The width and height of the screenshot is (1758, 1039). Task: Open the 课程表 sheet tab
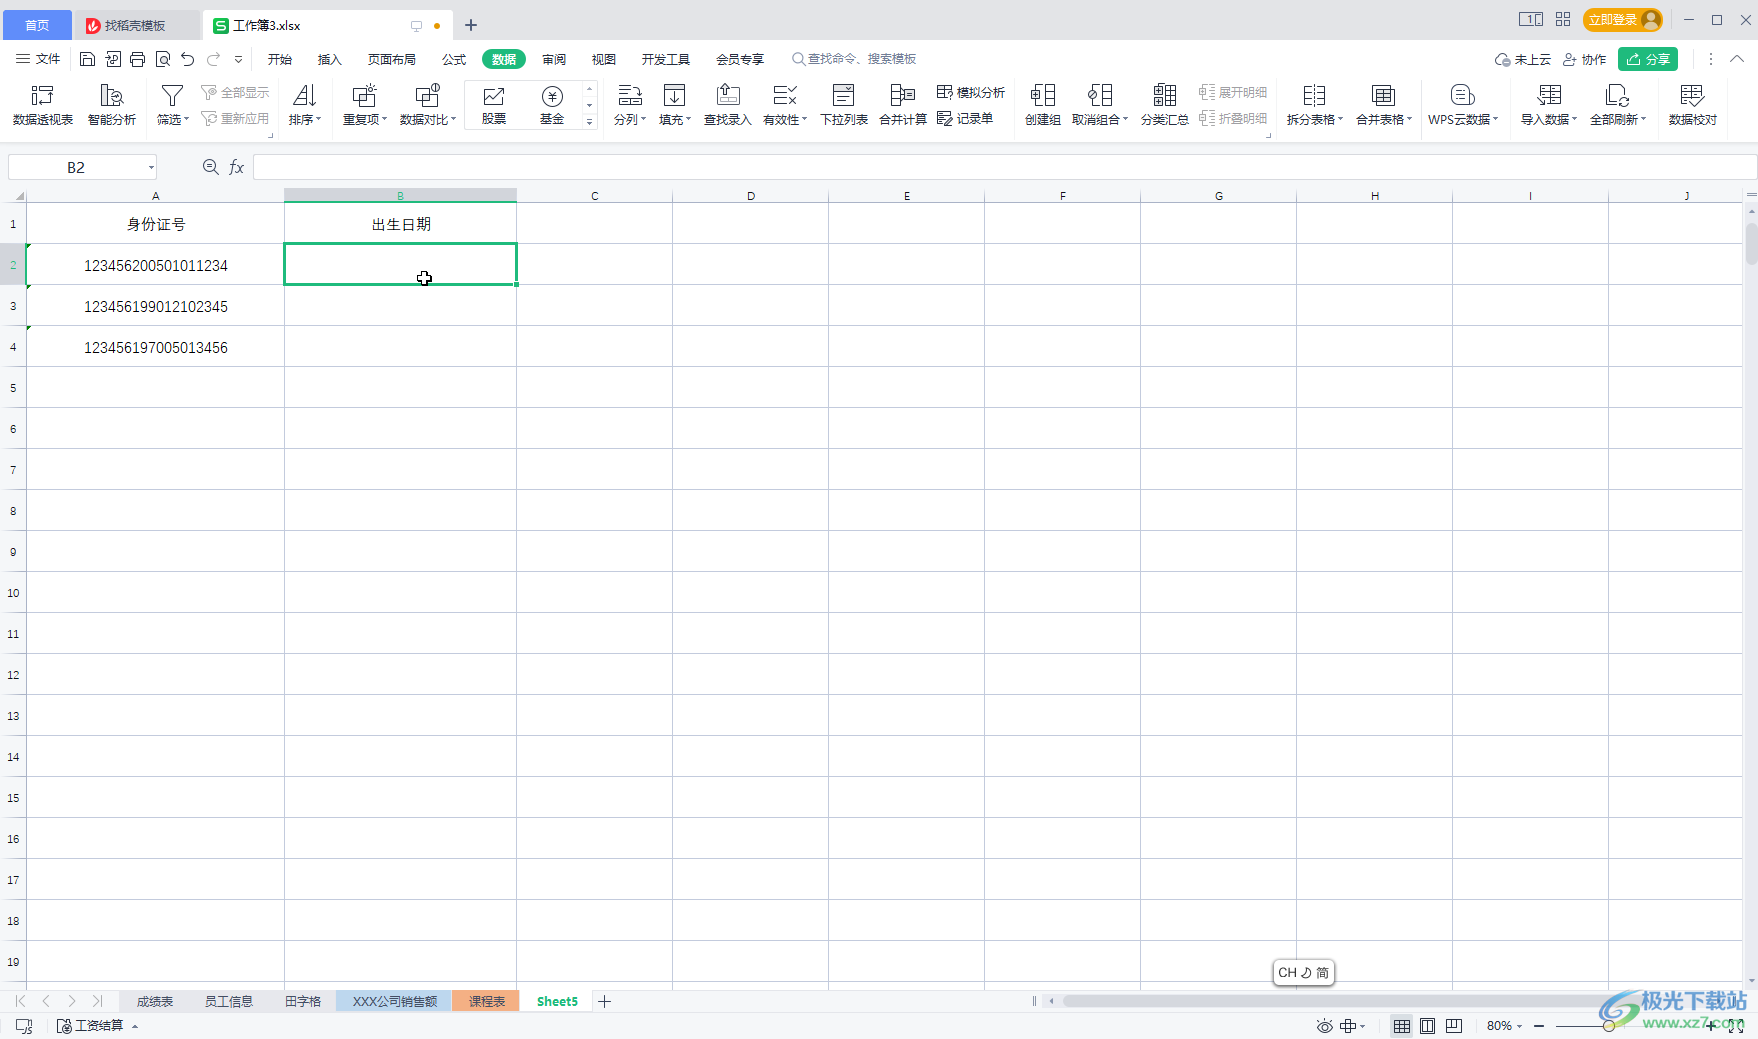tap(487, 1001)
